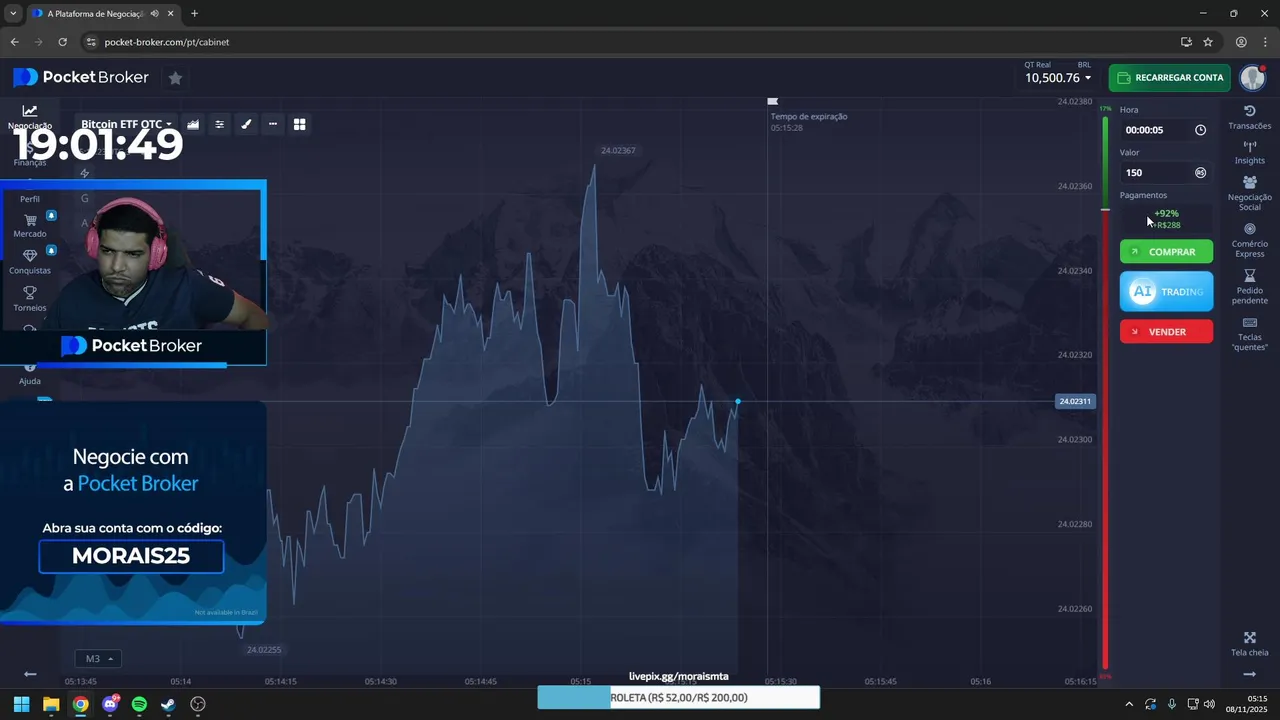Open Windows Start menu

tap(21, 704)
